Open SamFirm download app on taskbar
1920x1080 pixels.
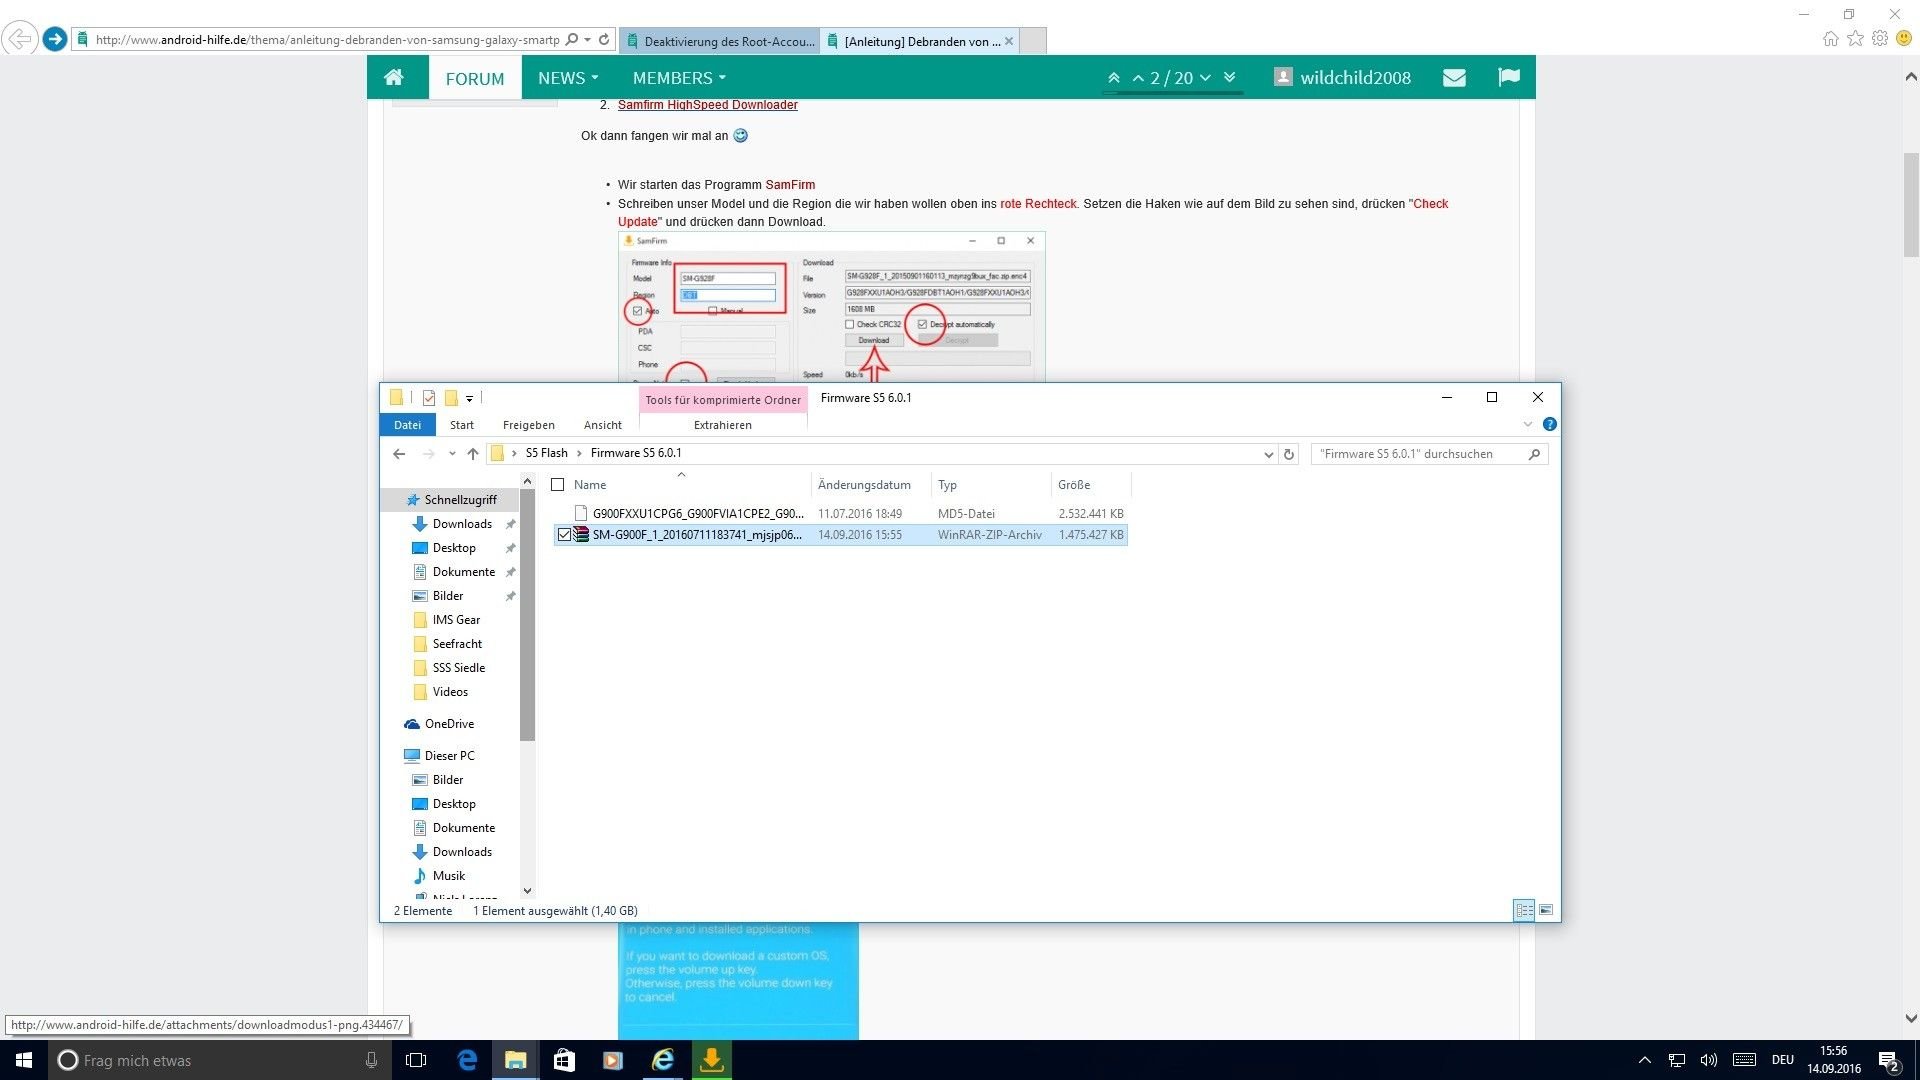tap(711, 1060)
